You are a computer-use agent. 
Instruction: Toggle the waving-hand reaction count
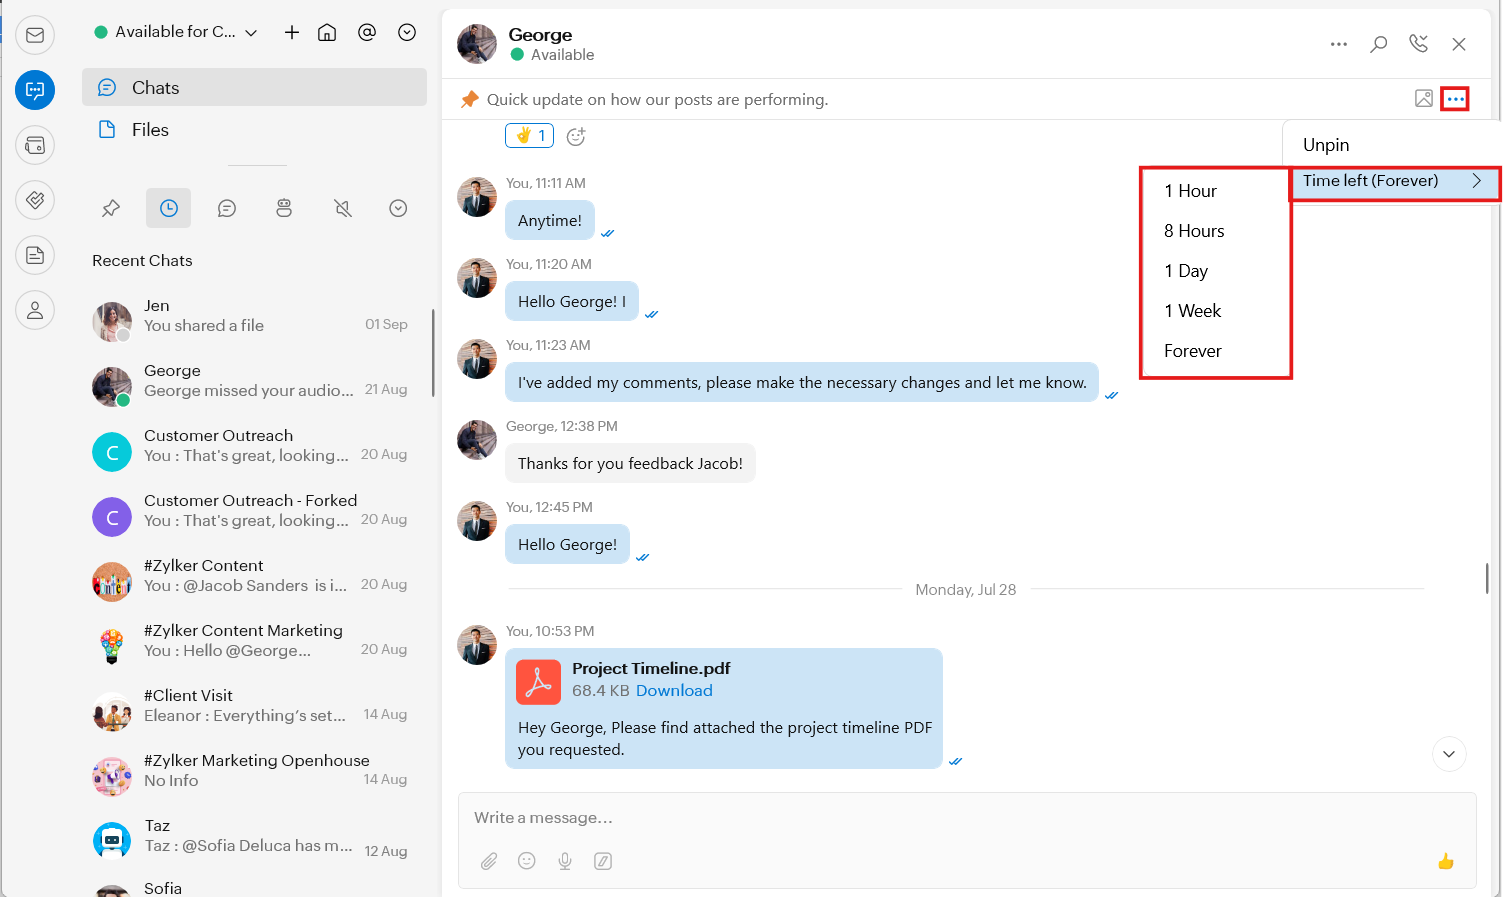pyautogui.click(x=529, y=135)
